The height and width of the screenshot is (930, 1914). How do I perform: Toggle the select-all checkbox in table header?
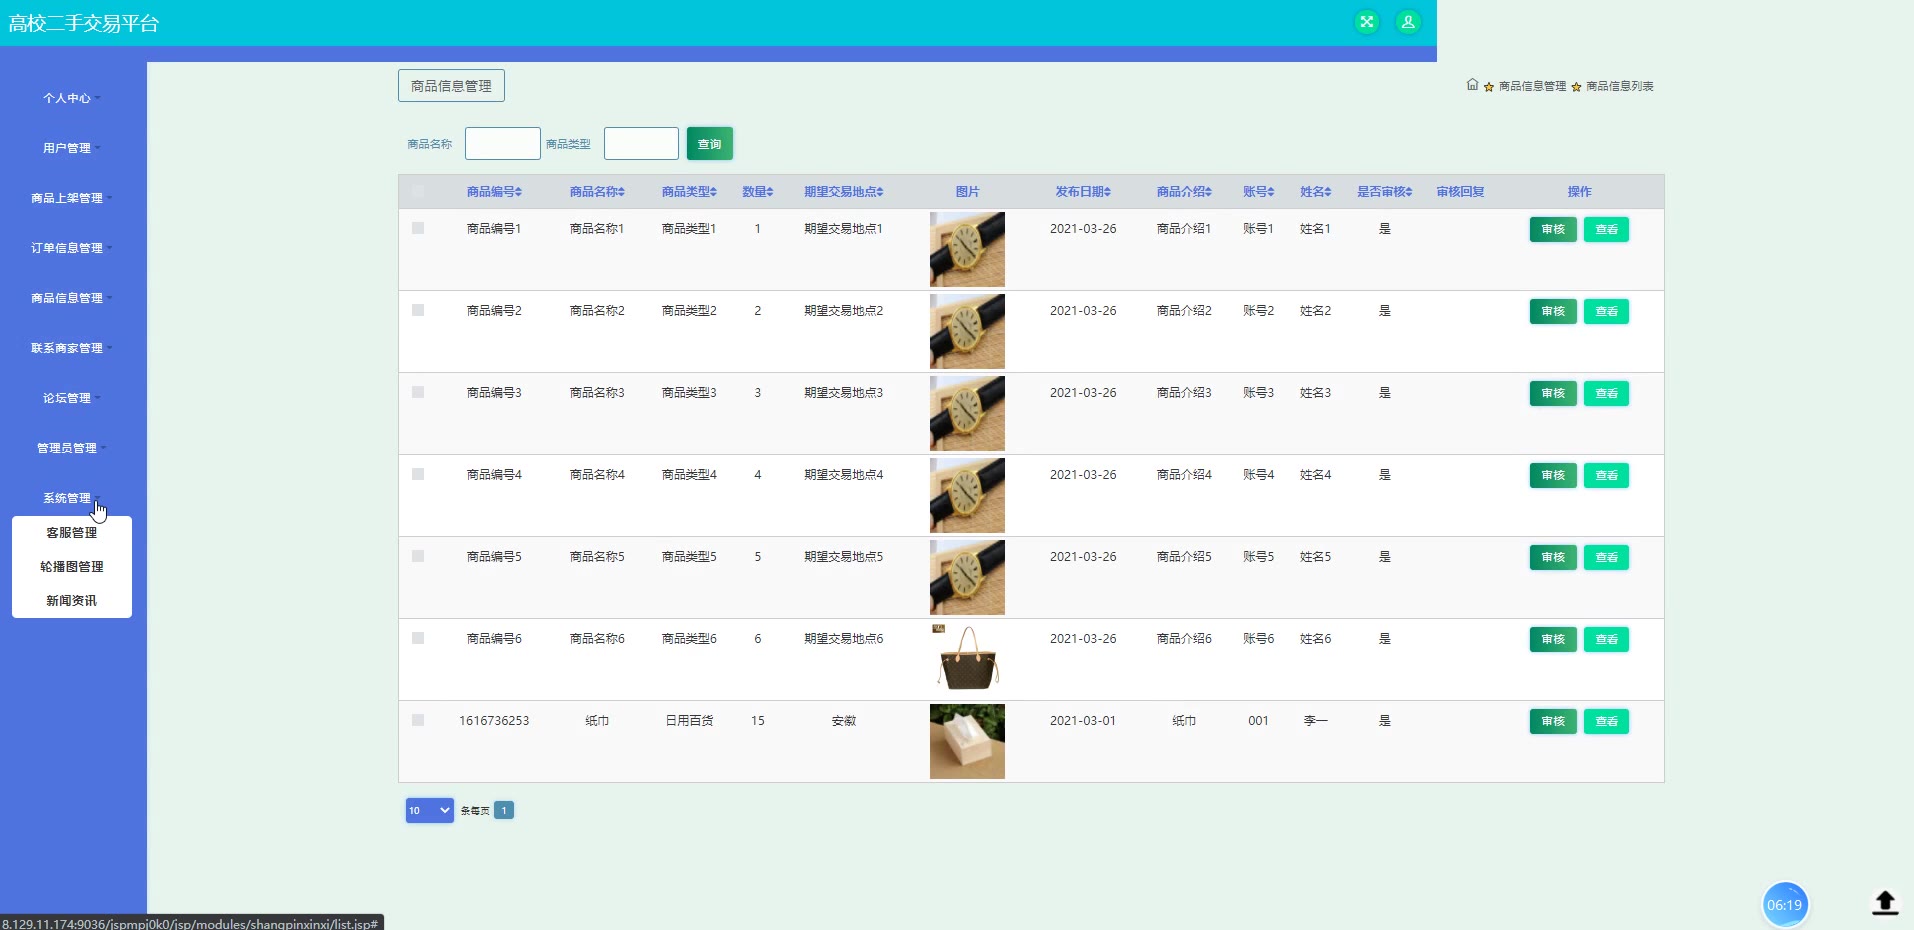coord(418,192)
